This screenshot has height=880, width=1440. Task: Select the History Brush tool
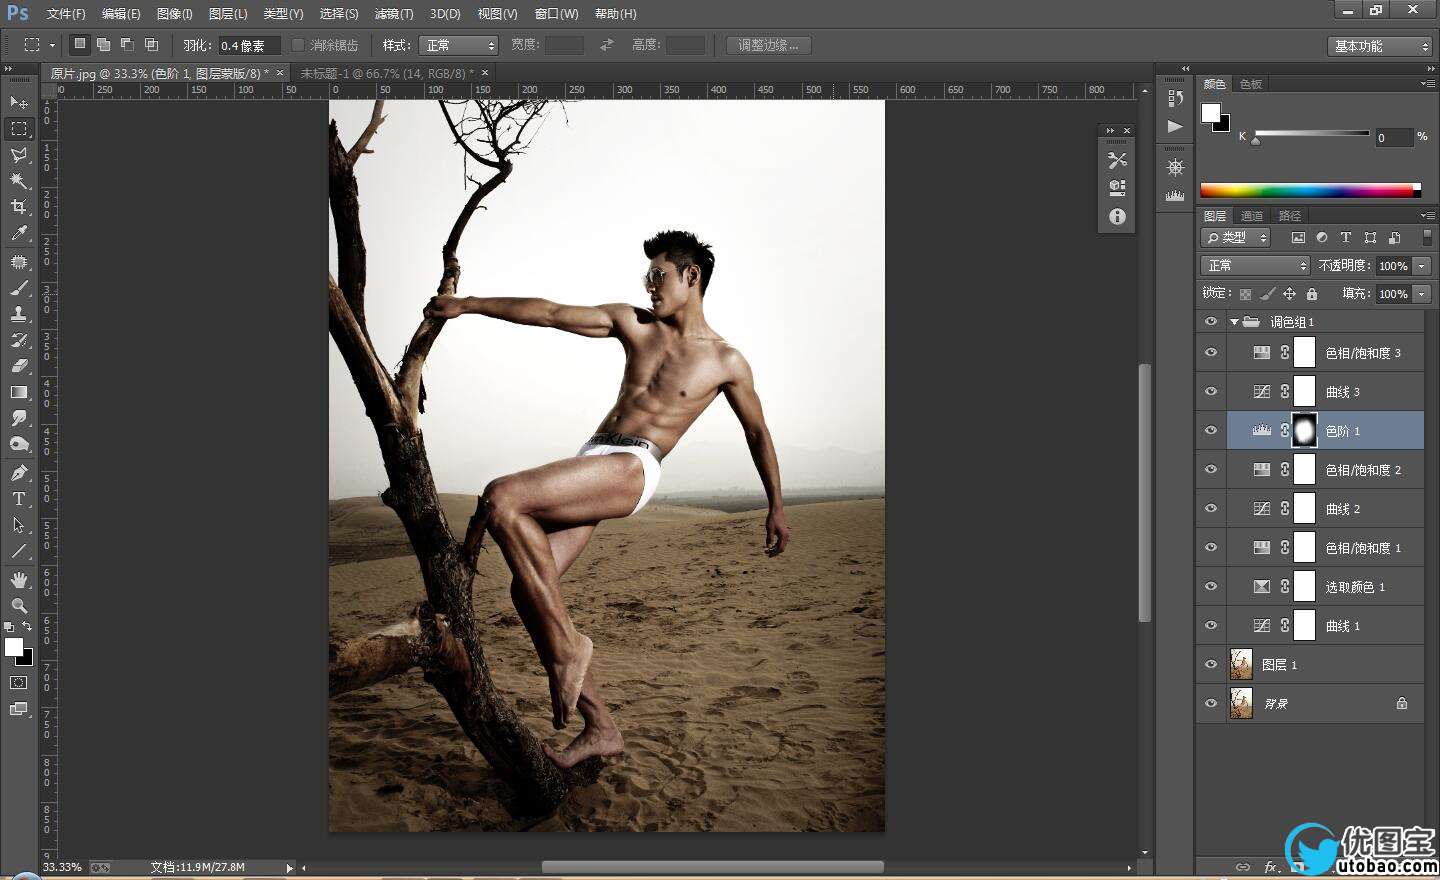point(19,340)
